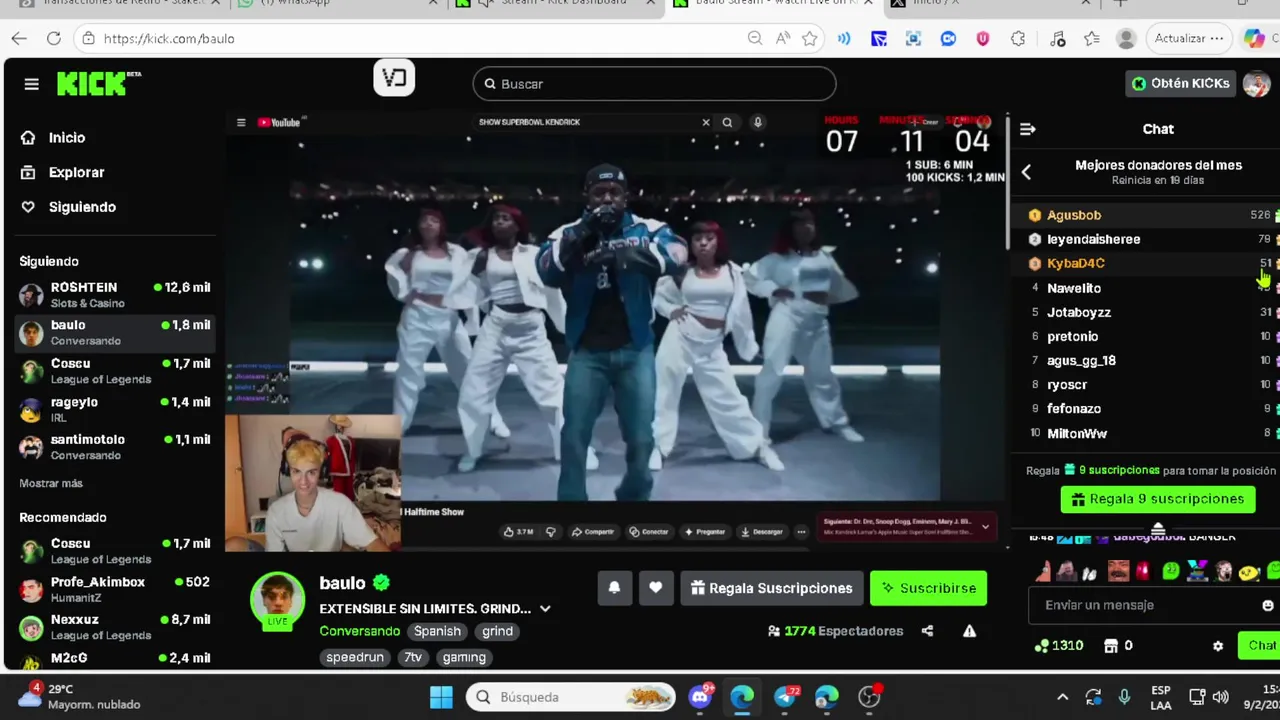Add page to favorites star

(x=810, y=38)
